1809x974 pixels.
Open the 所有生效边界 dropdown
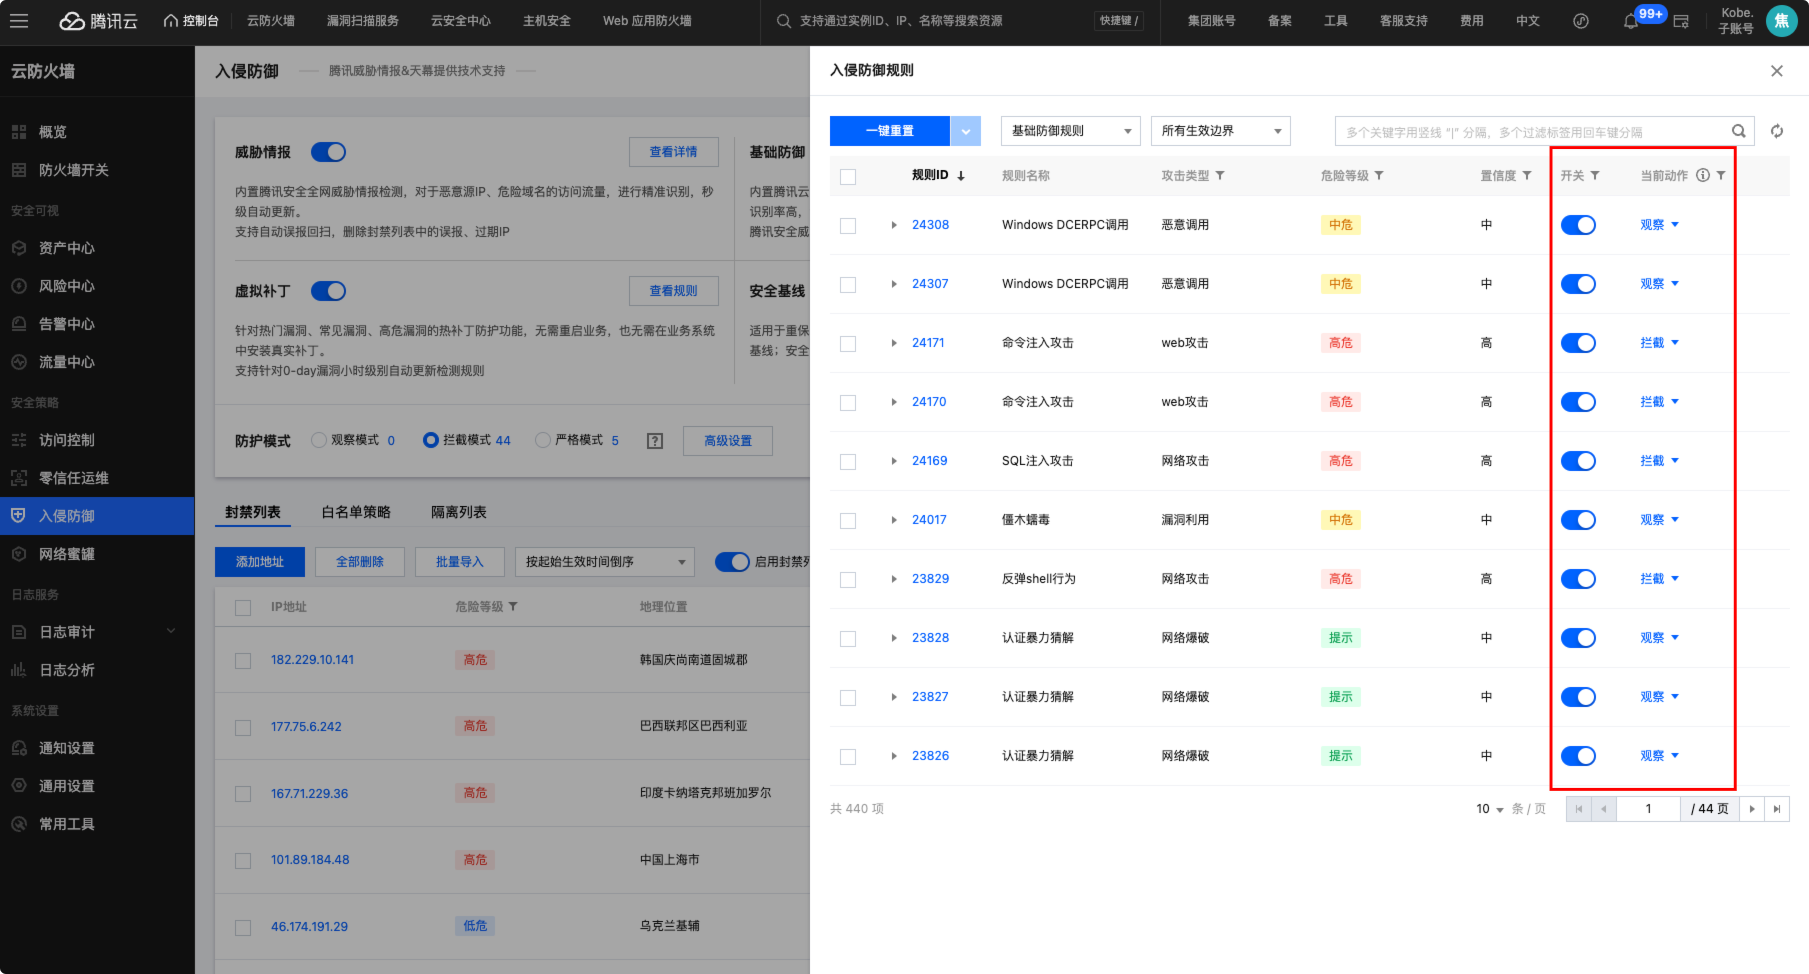[1220, 131]
